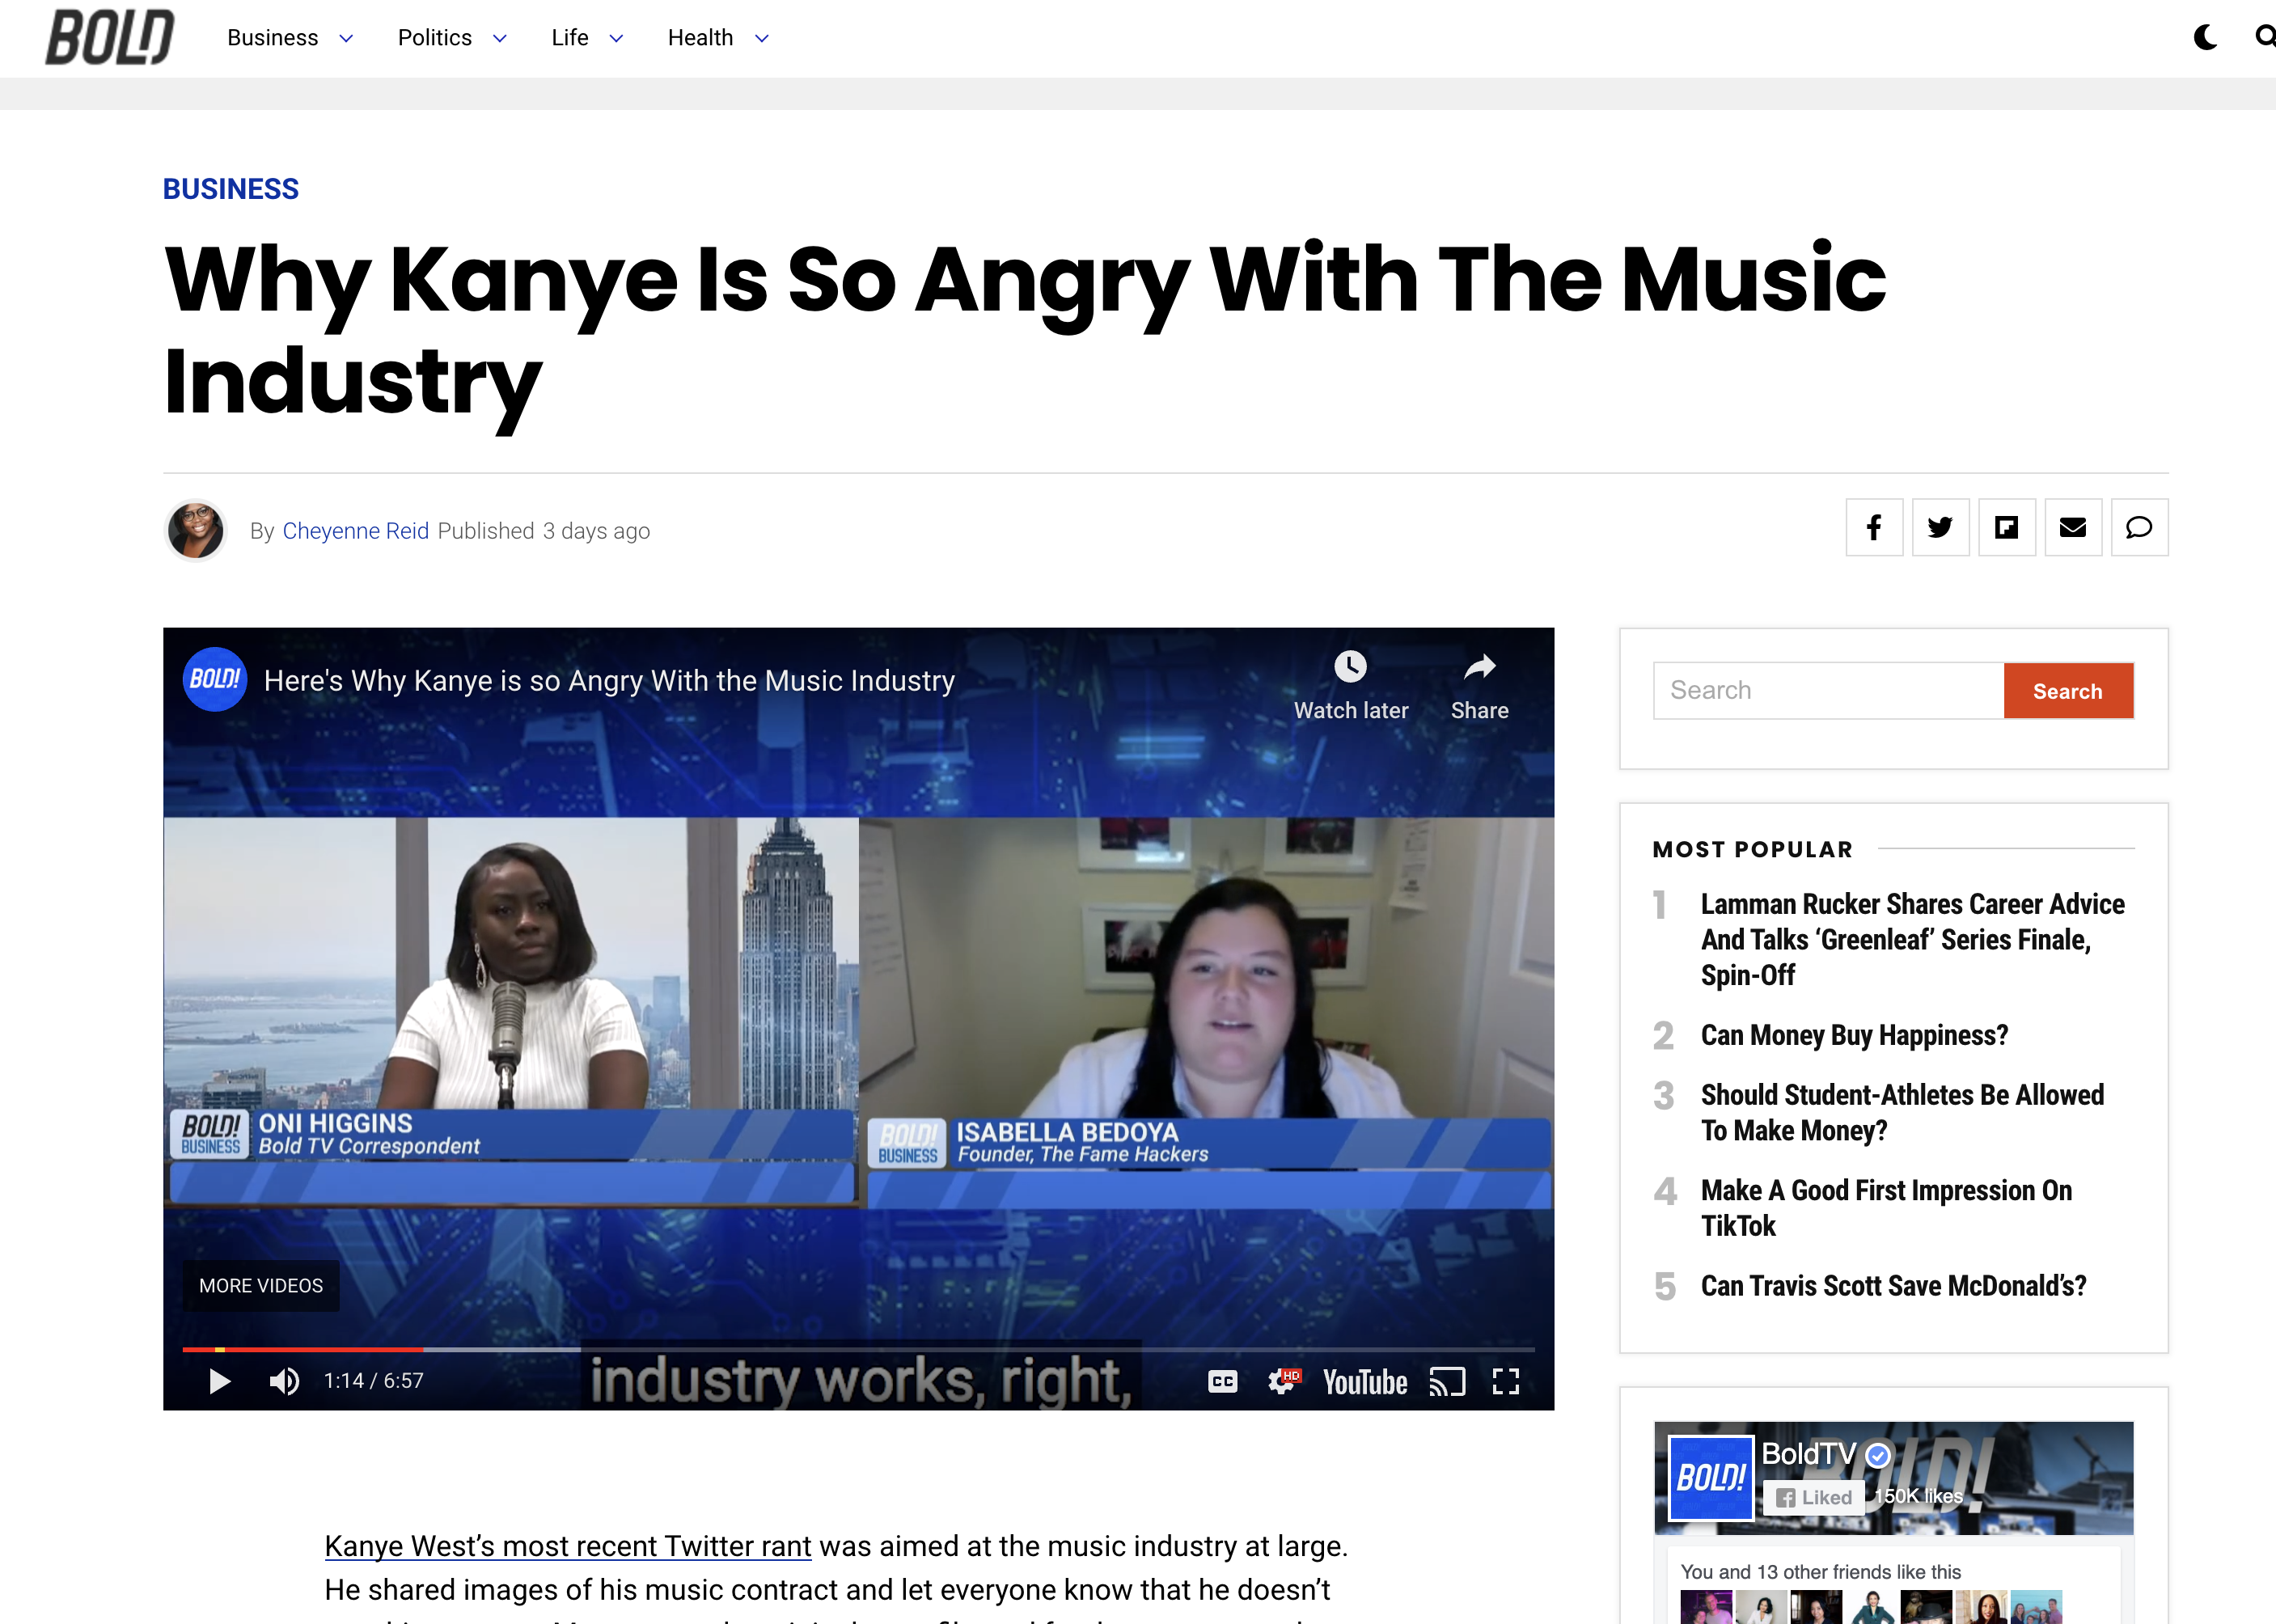Open author Cheyenne Reid's profile link
Viewport: 2276px width, 1624px height.
click(x=356, y=531)
